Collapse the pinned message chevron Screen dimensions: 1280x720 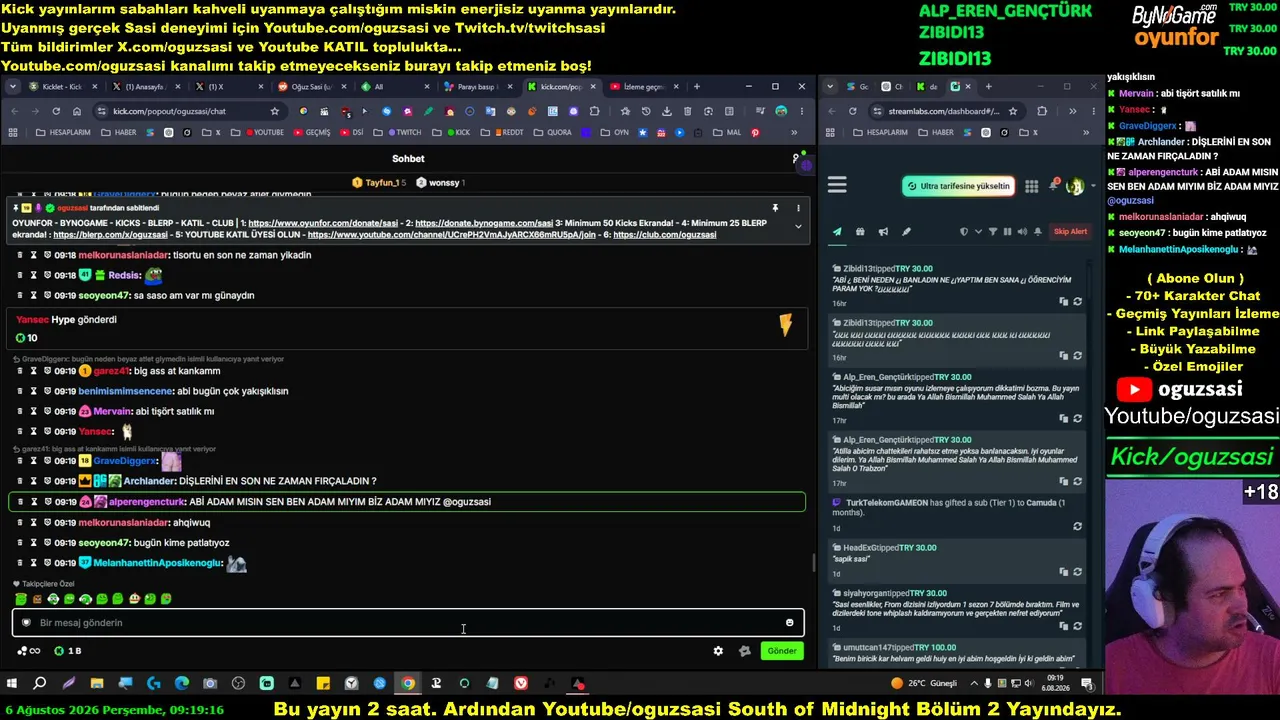coord(798,227)
